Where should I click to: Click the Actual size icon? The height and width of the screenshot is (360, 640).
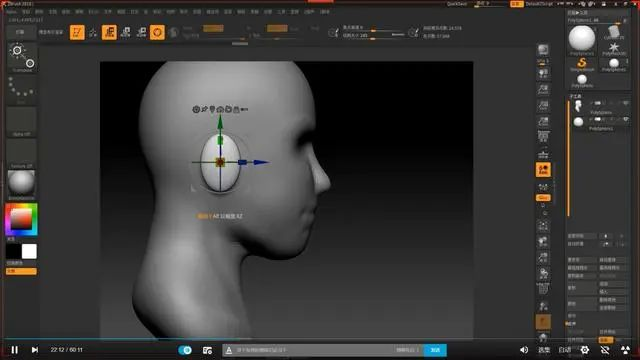pos(543,106)
